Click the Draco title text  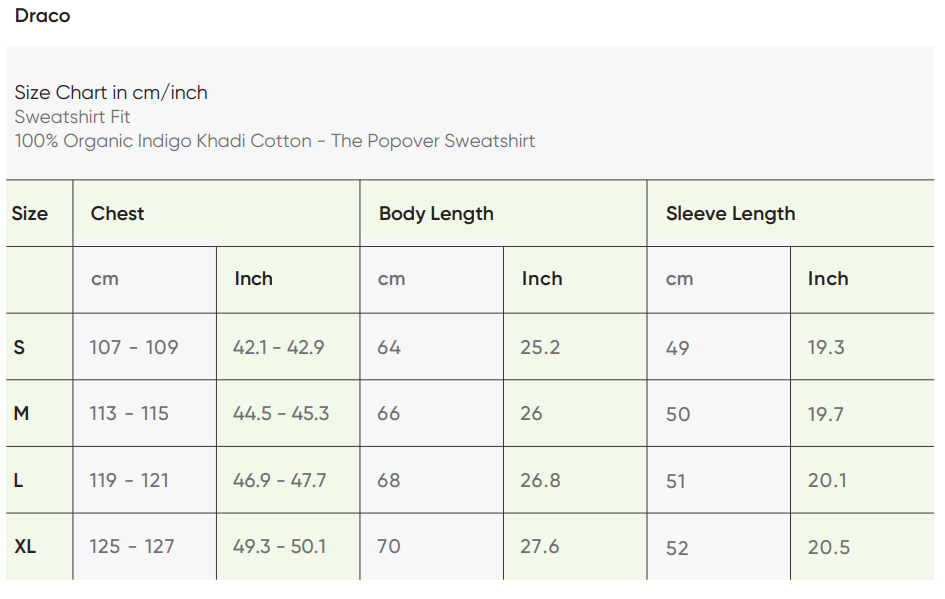(42, 16)
